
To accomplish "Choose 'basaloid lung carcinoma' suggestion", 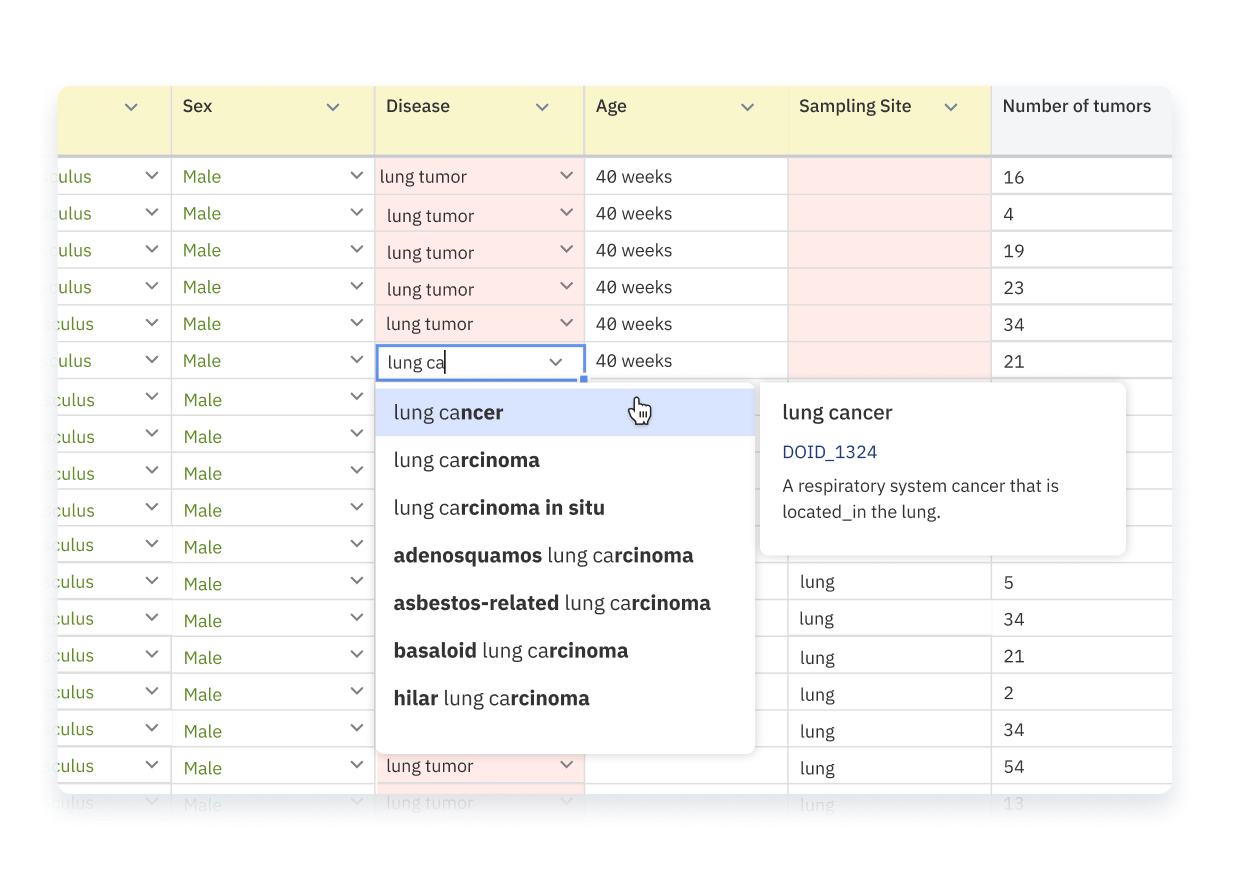I will click(511, 651).
